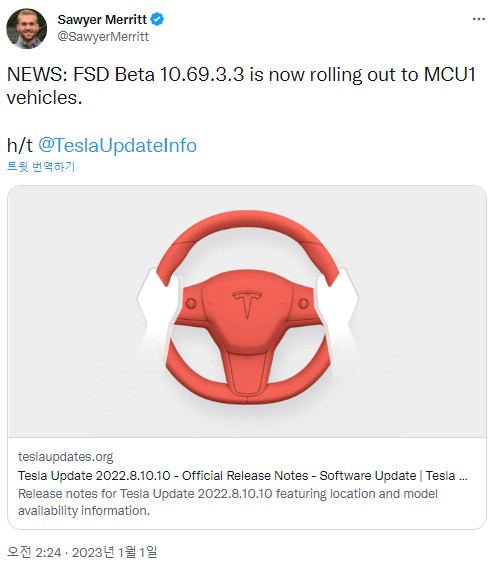Viewport: 493px width, 564px height.
Task: Click the bottom spoke of the steering wheel
Action: (247, 374)
